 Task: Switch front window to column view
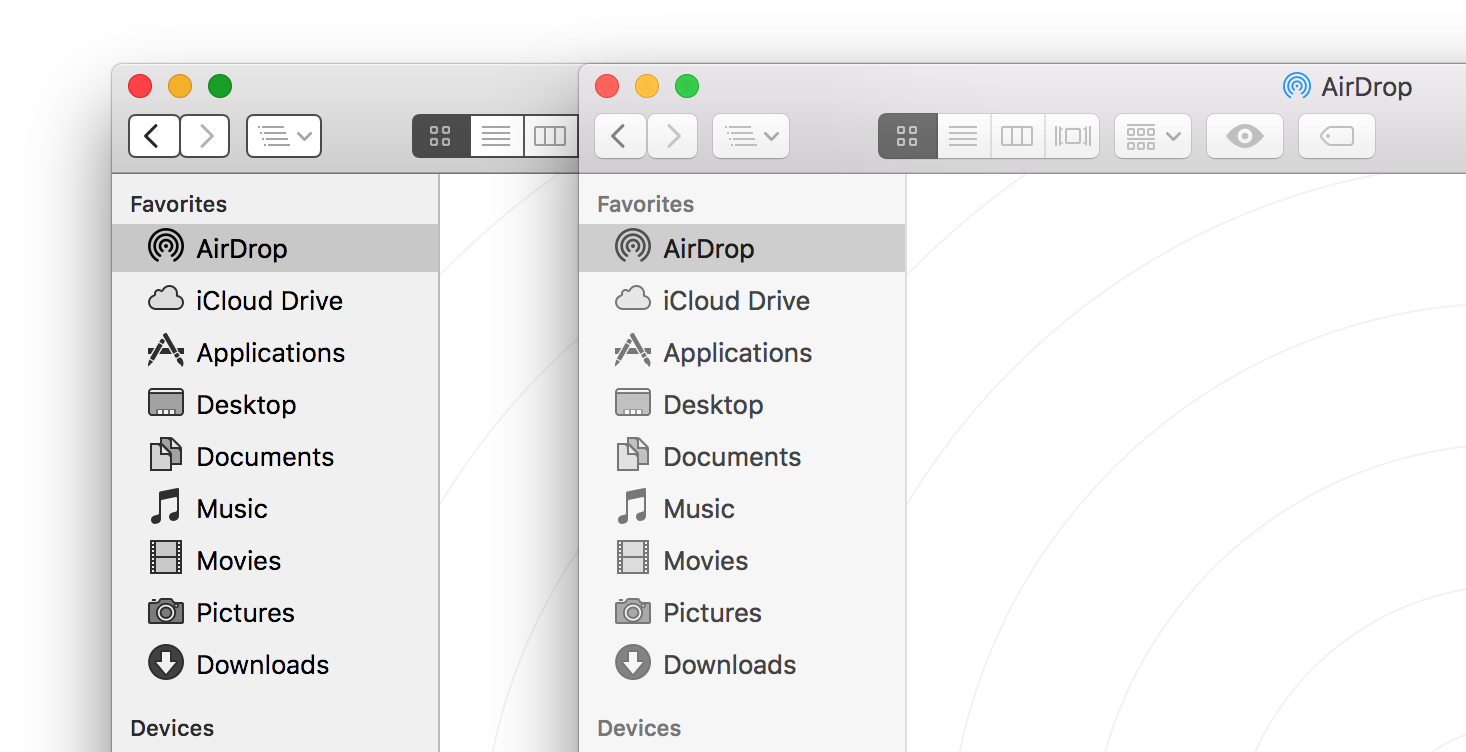click(1017, 136)
